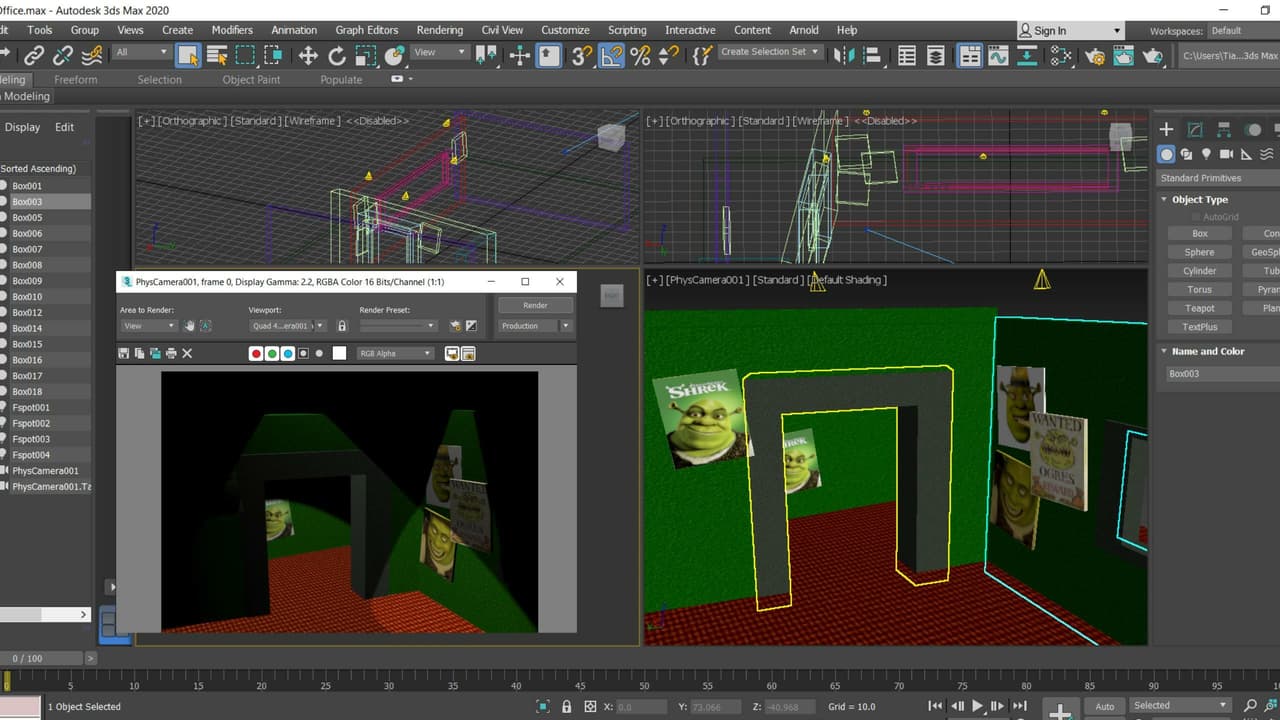Click the Render button
Image resolution: width=1280 pixels, height=720 pixels.
point(535,305)
